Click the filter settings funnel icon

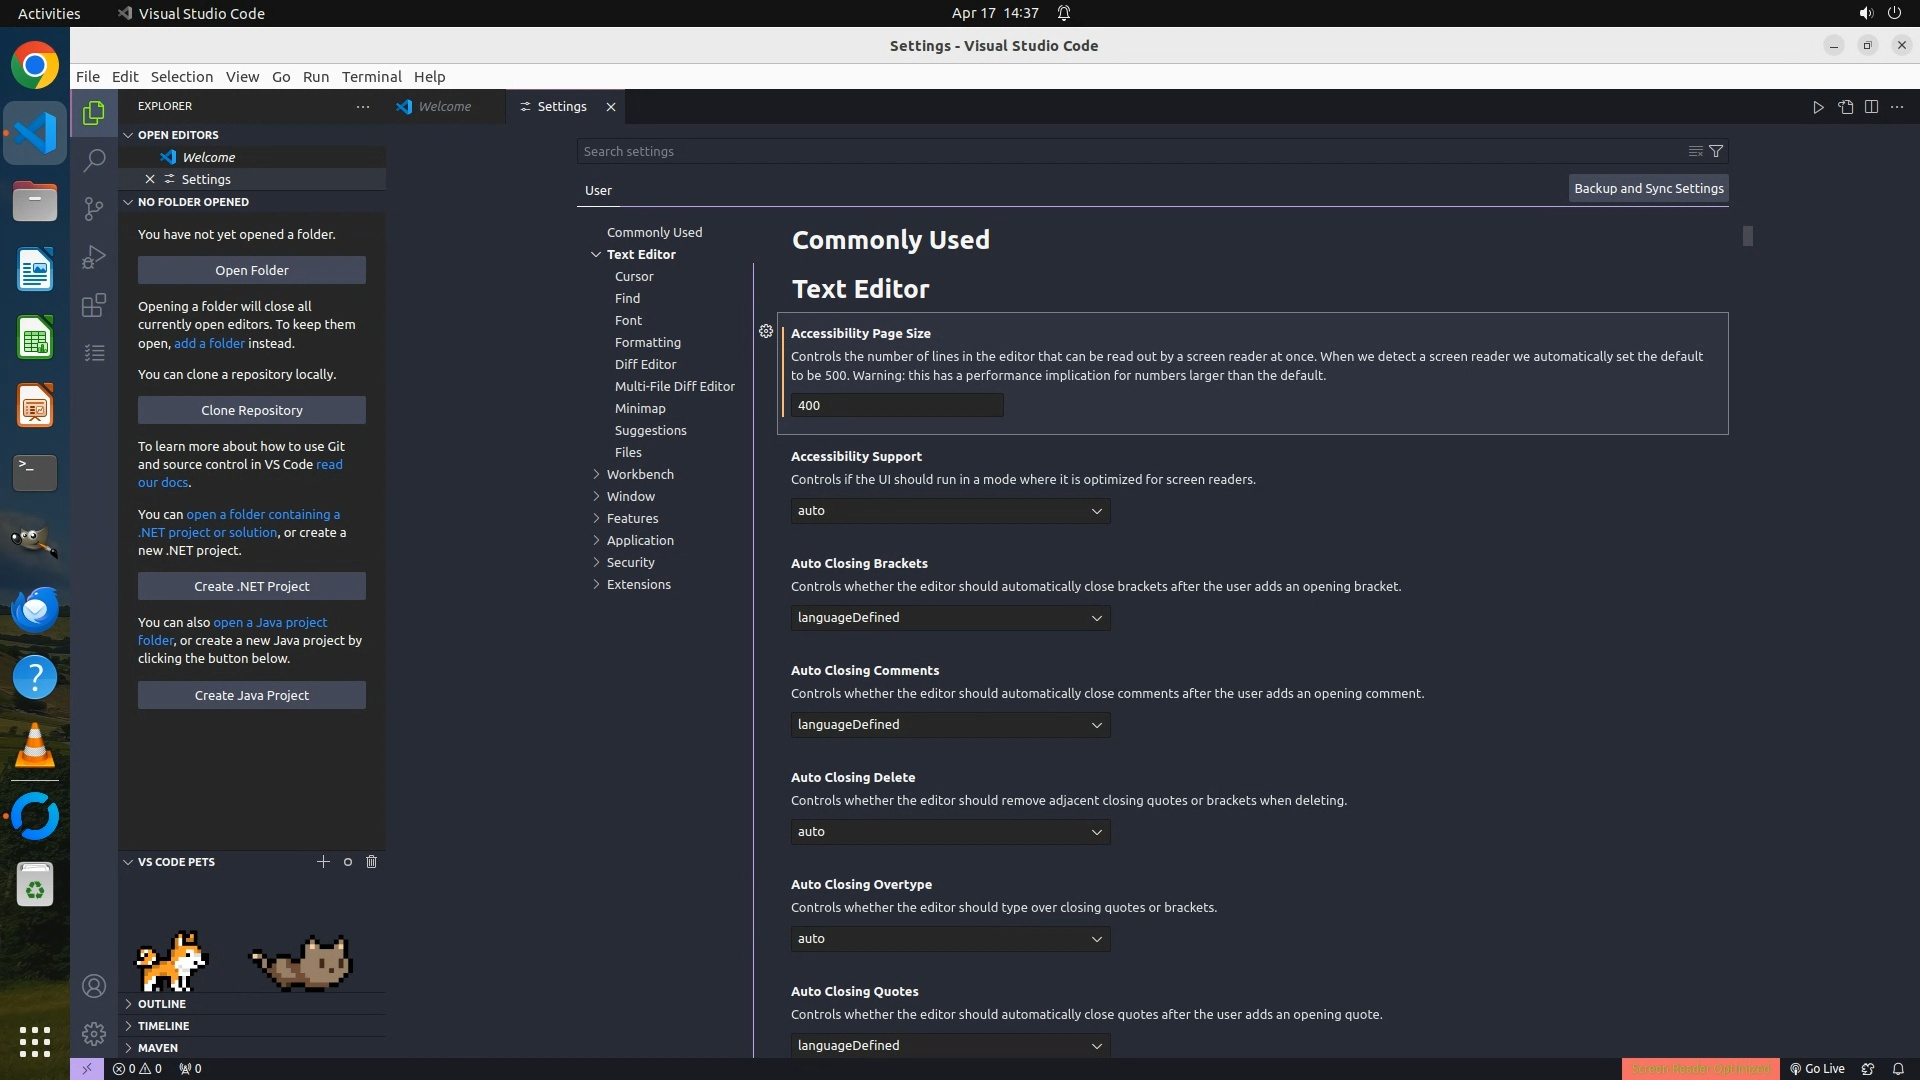[1716, 151]
